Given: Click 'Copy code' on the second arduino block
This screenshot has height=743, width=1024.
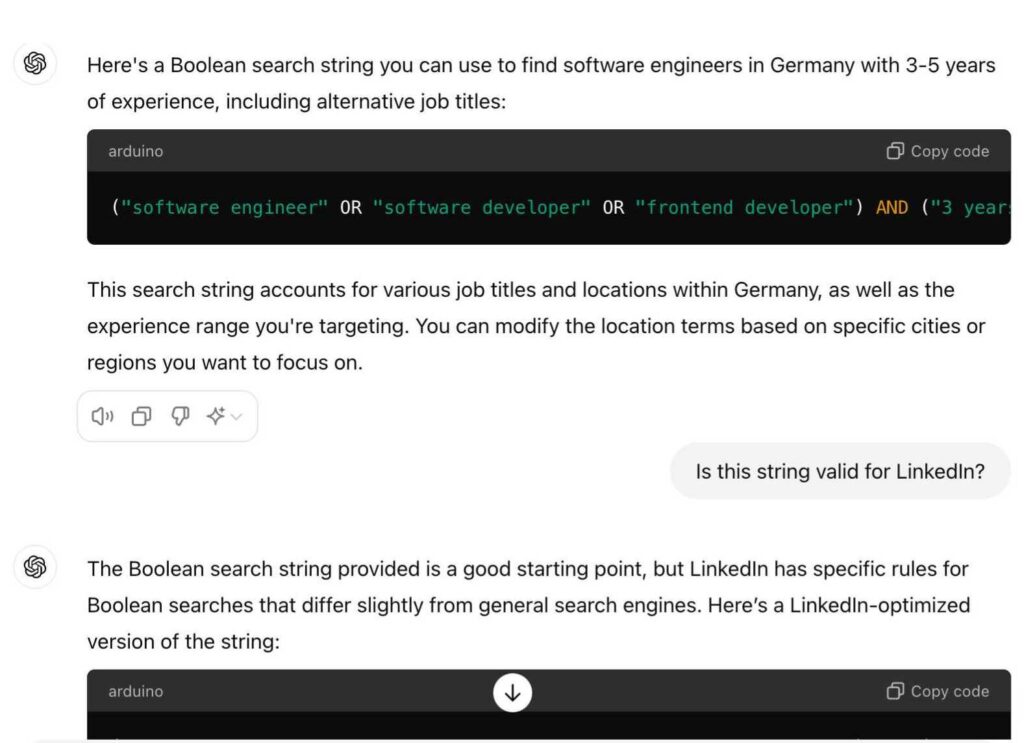Looking at the screenshot, I should (947, 691).
